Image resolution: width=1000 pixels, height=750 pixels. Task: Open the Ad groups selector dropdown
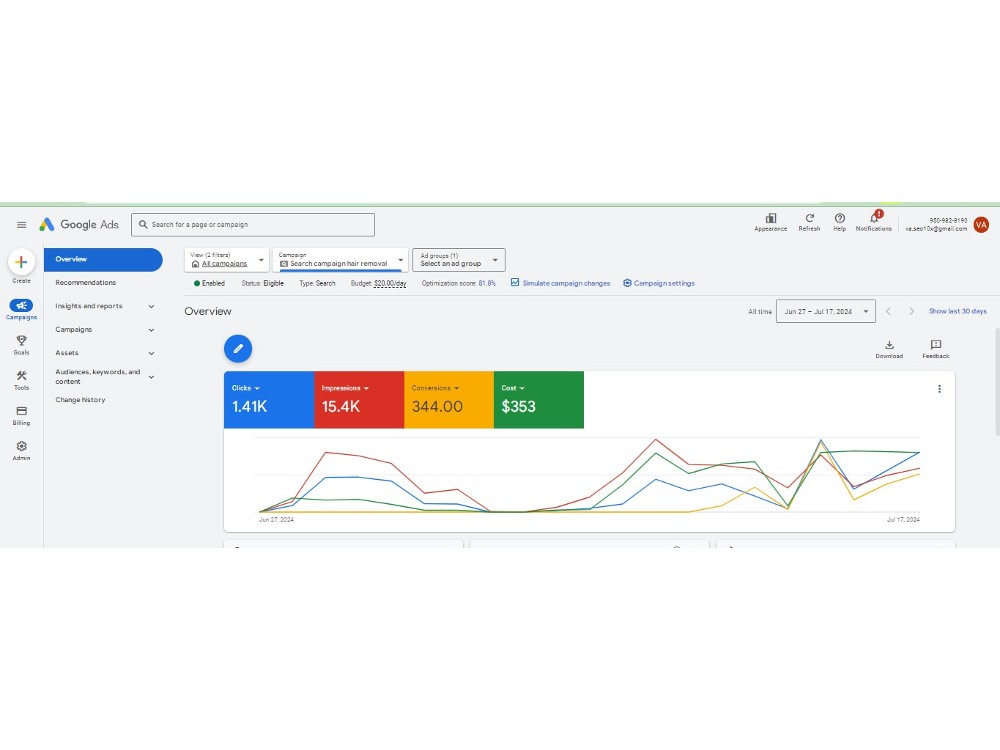[x=459, y=260]
